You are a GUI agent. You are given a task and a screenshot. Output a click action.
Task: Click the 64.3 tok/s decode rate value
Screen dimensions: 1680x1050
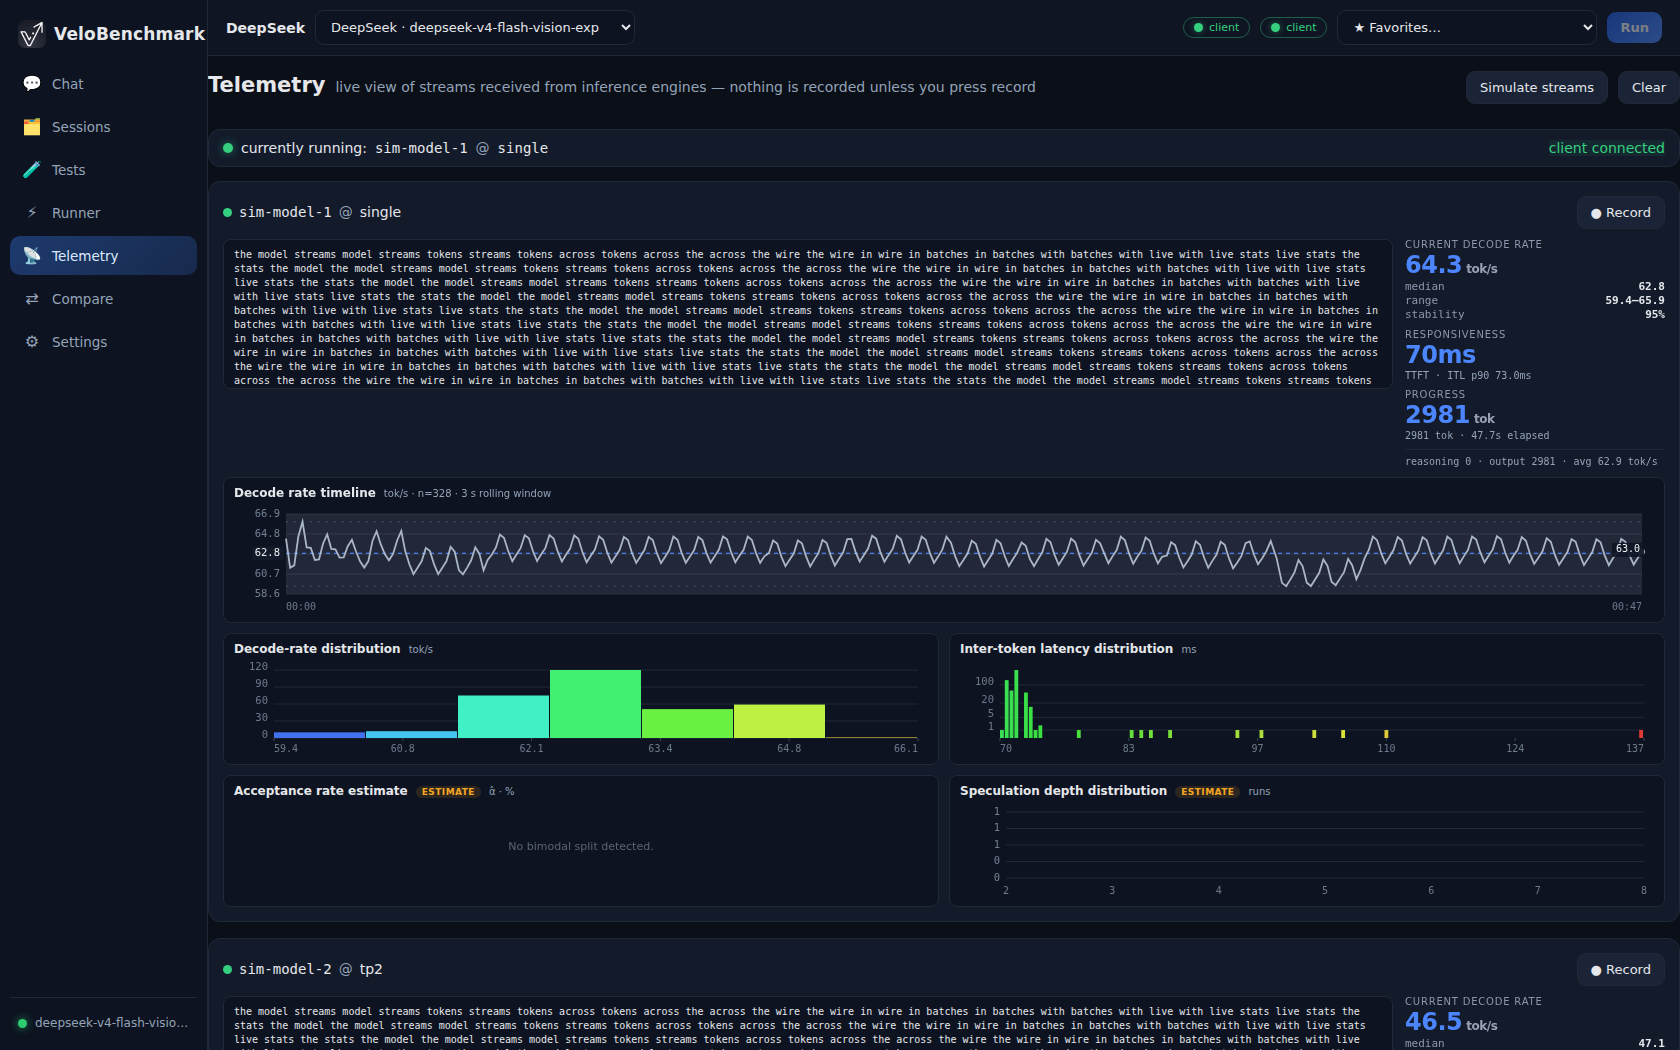(1451, 265)
